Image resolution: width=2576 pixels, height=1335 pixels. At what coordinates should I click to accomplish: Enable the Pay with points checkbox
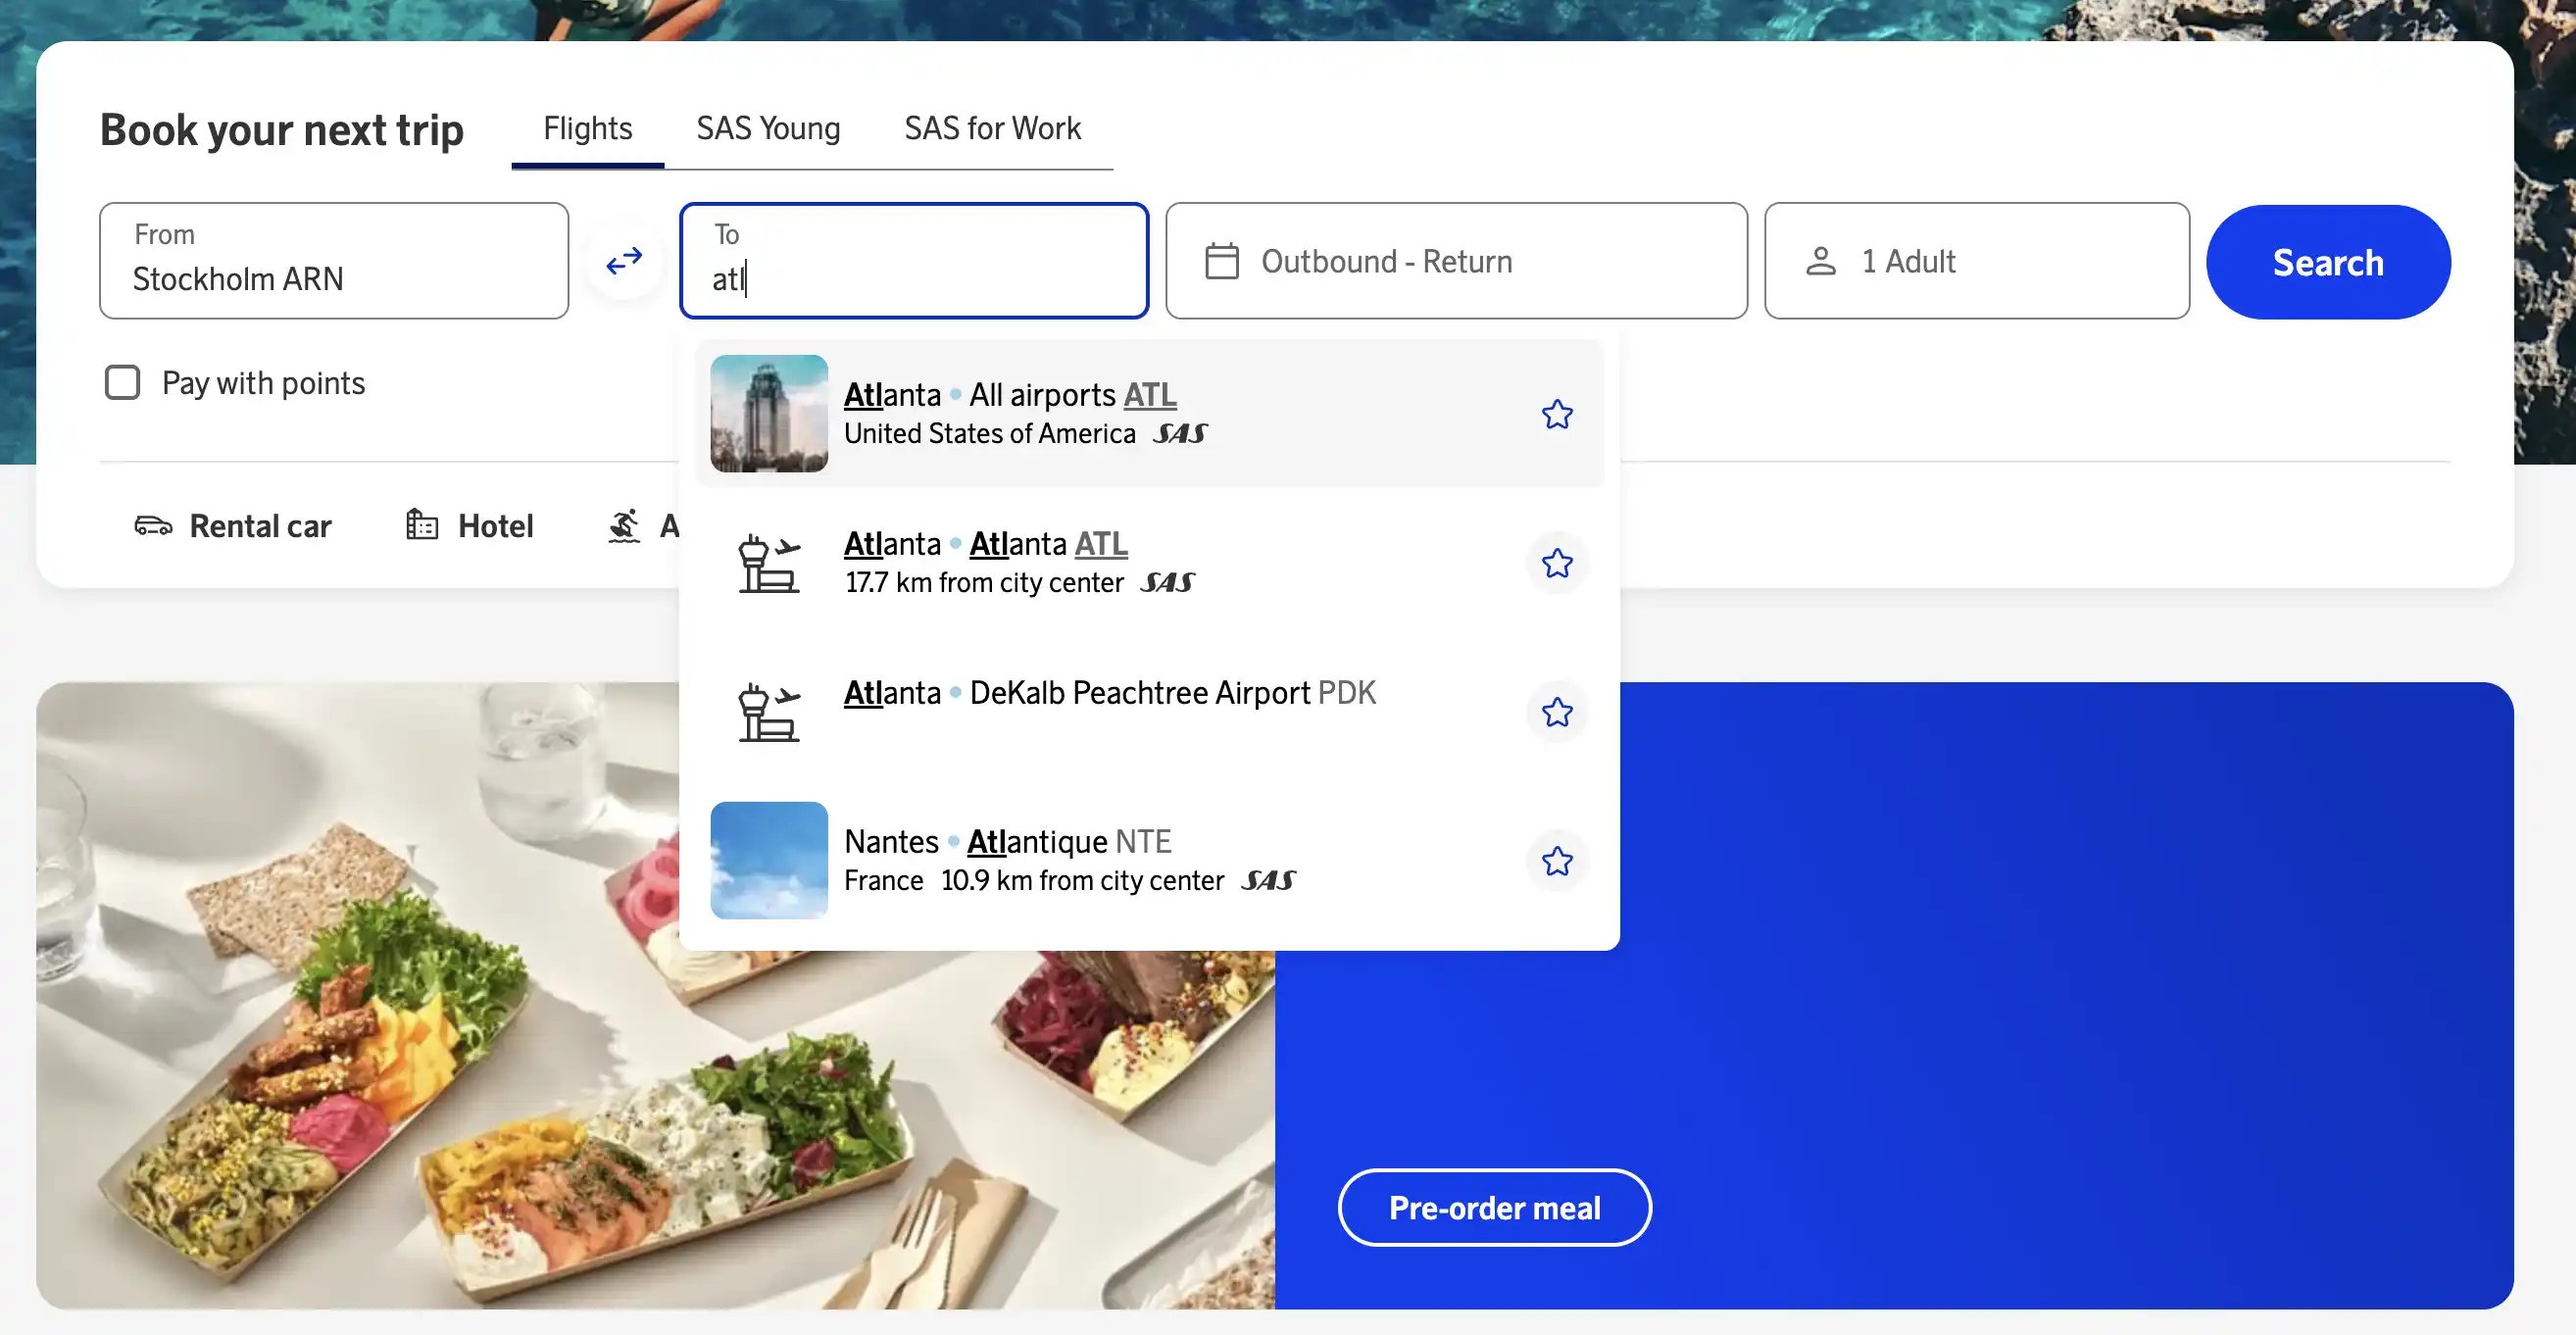122,382
